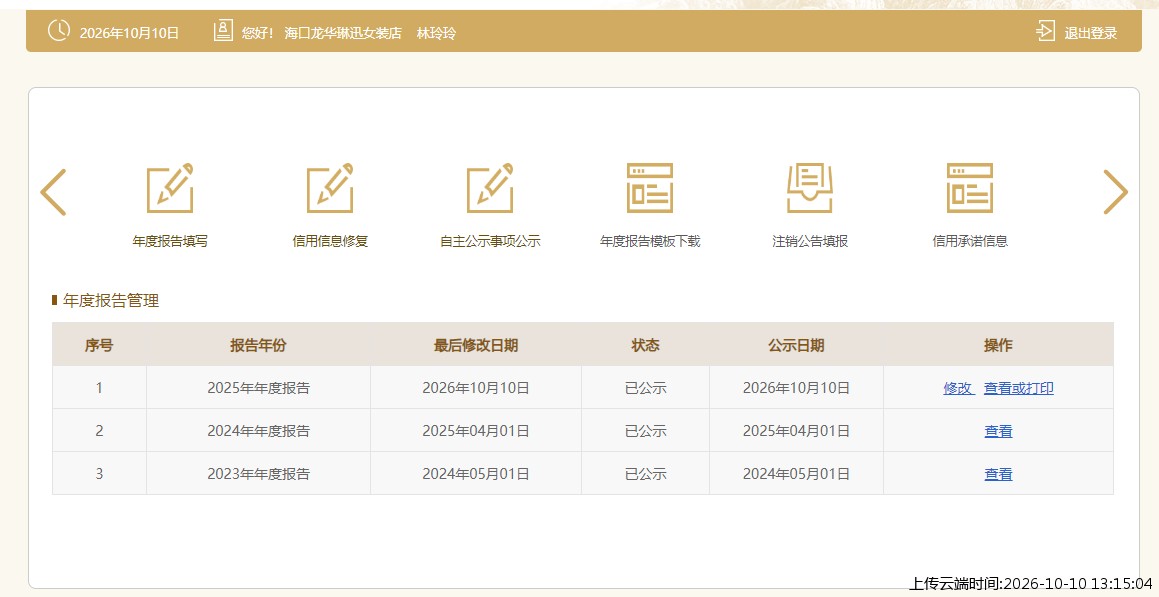
Task: Show more menu items with right chevron
Action: 1115,192
